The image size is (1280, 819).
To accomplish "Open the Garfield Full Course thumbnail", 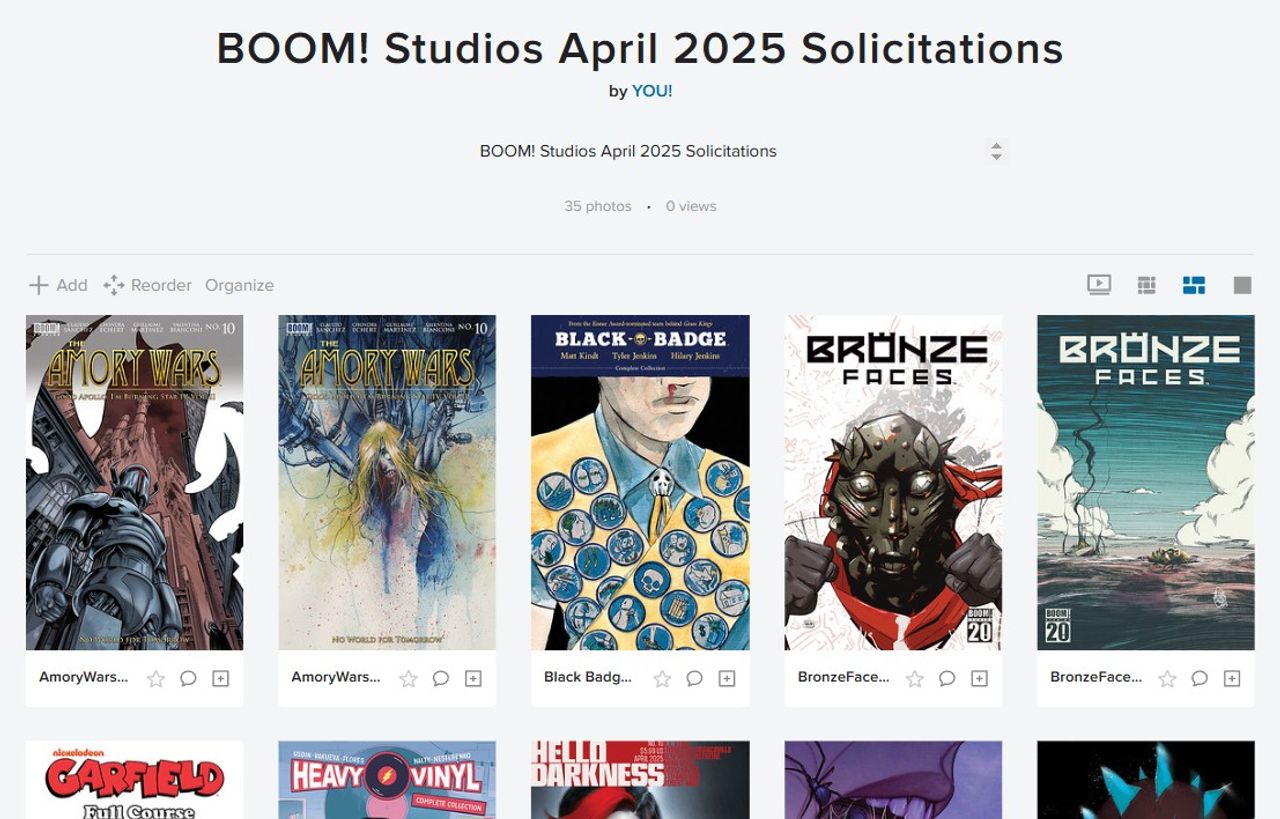I will pos(135,780).
